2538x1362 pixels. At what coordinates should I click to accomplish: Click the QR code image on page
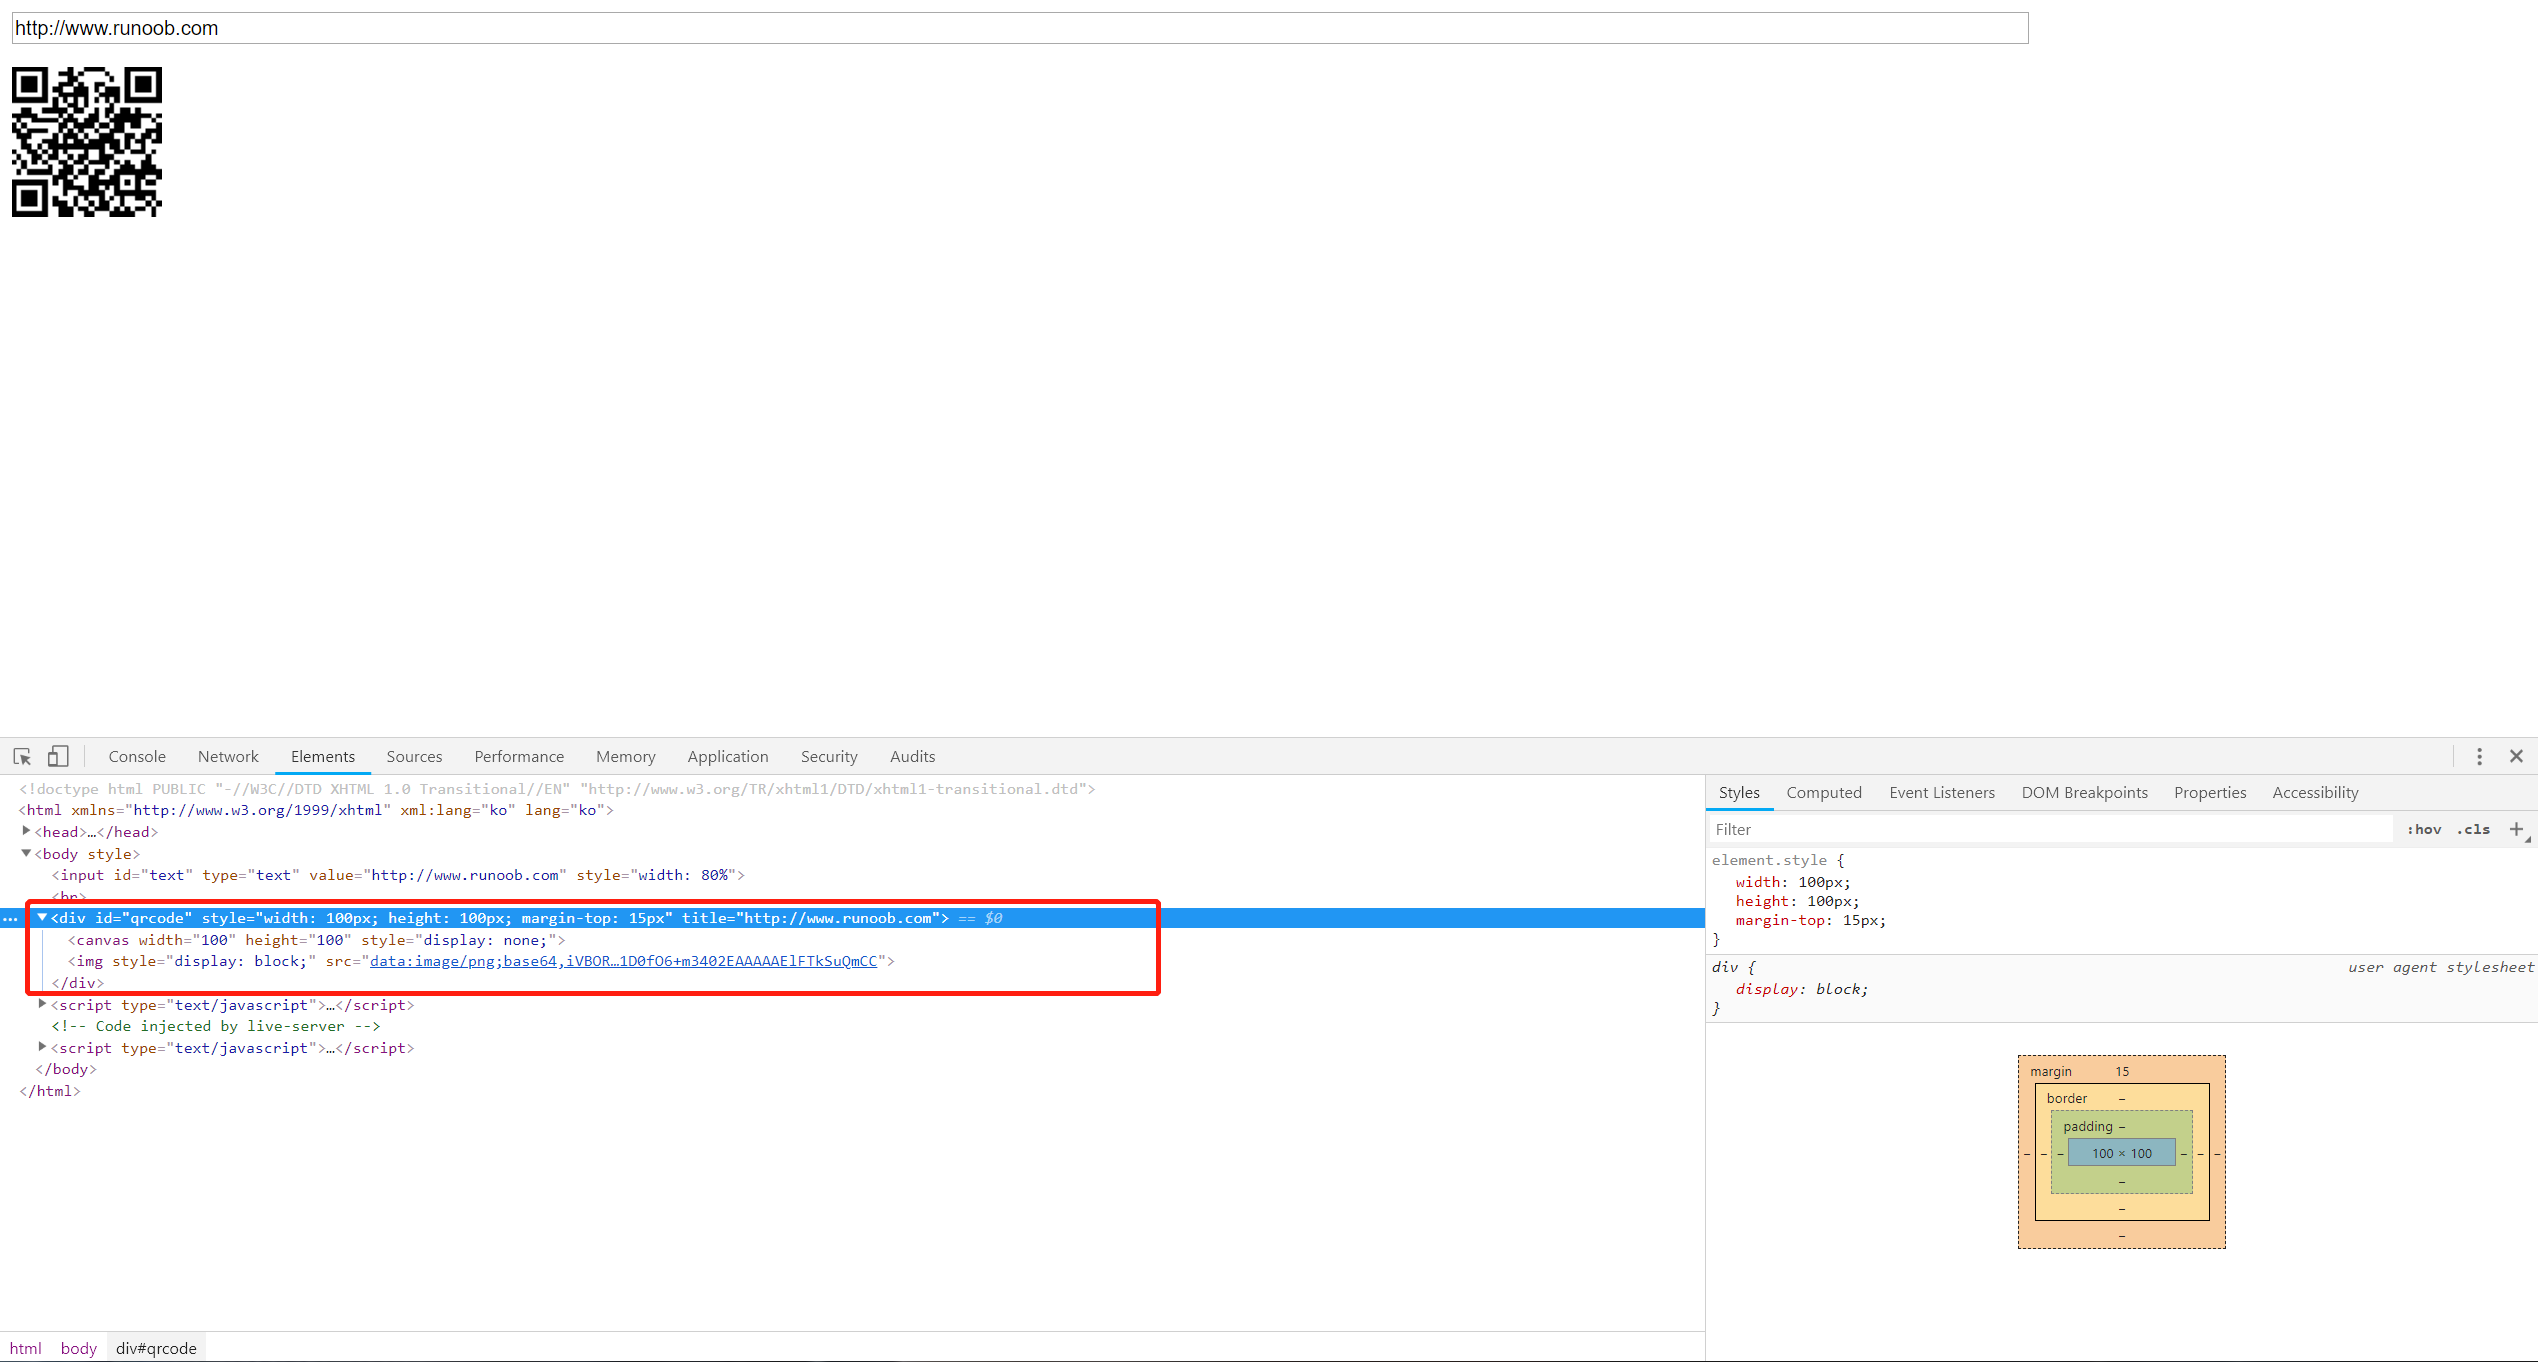pyautogui.click(x=87, y=142)
